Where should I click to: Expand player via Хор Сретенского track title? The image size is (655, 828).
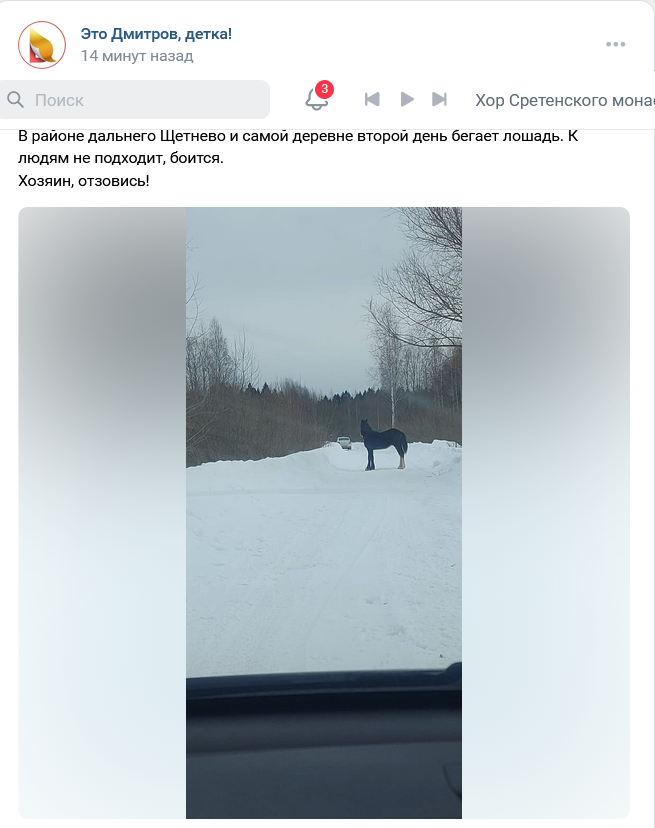[565, 100]
